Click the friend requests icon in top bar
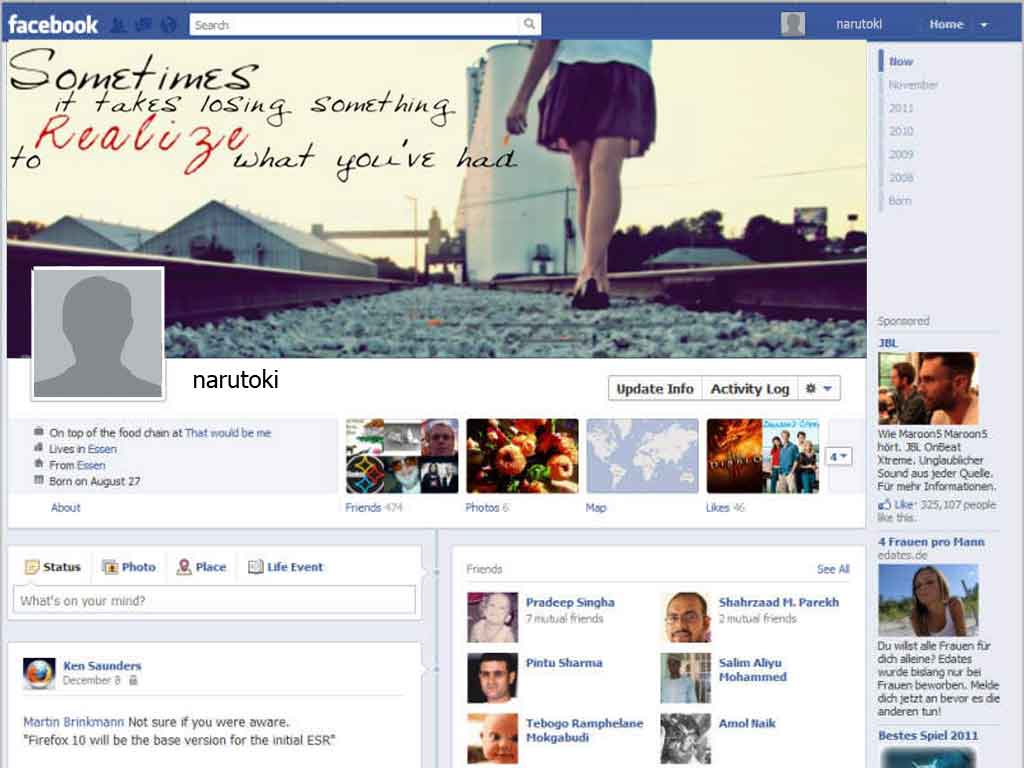 [118, 25]
